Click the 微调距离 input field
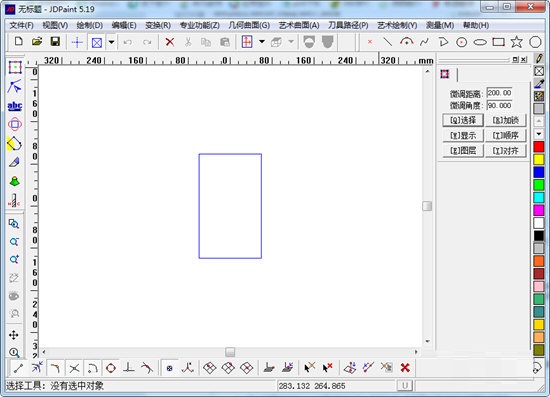This screenshot has width=550, height=397. tap(499, 93)
